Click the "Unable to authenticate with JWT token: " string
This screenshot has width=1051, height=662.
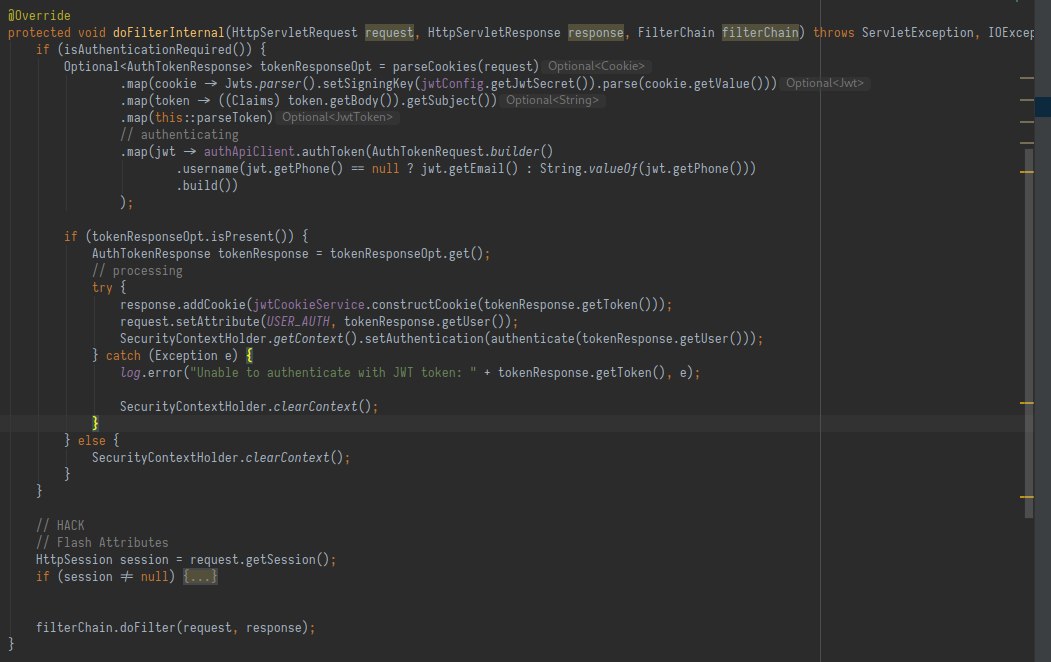pyautogui.click(x=333, y=373)
